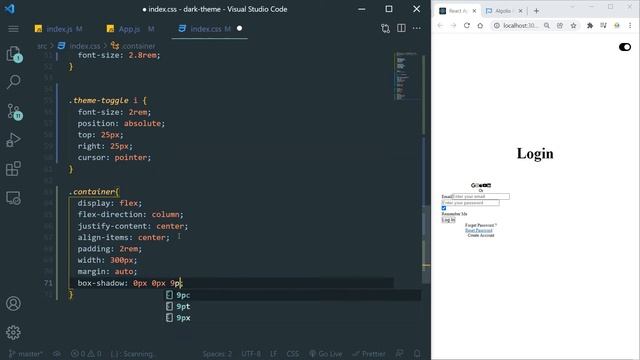Screen dimensions: 640x360
Task: Click the feedback icon in status bar
Action: pos(400,354)
